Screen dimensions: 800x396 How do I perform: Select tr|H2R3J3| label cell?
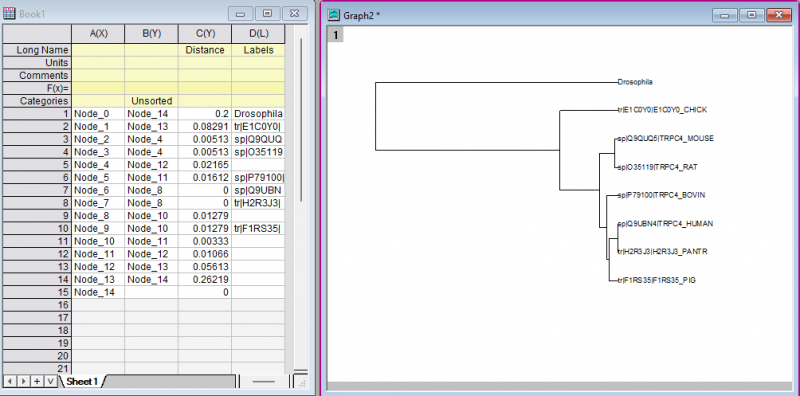tap(258, 203)
